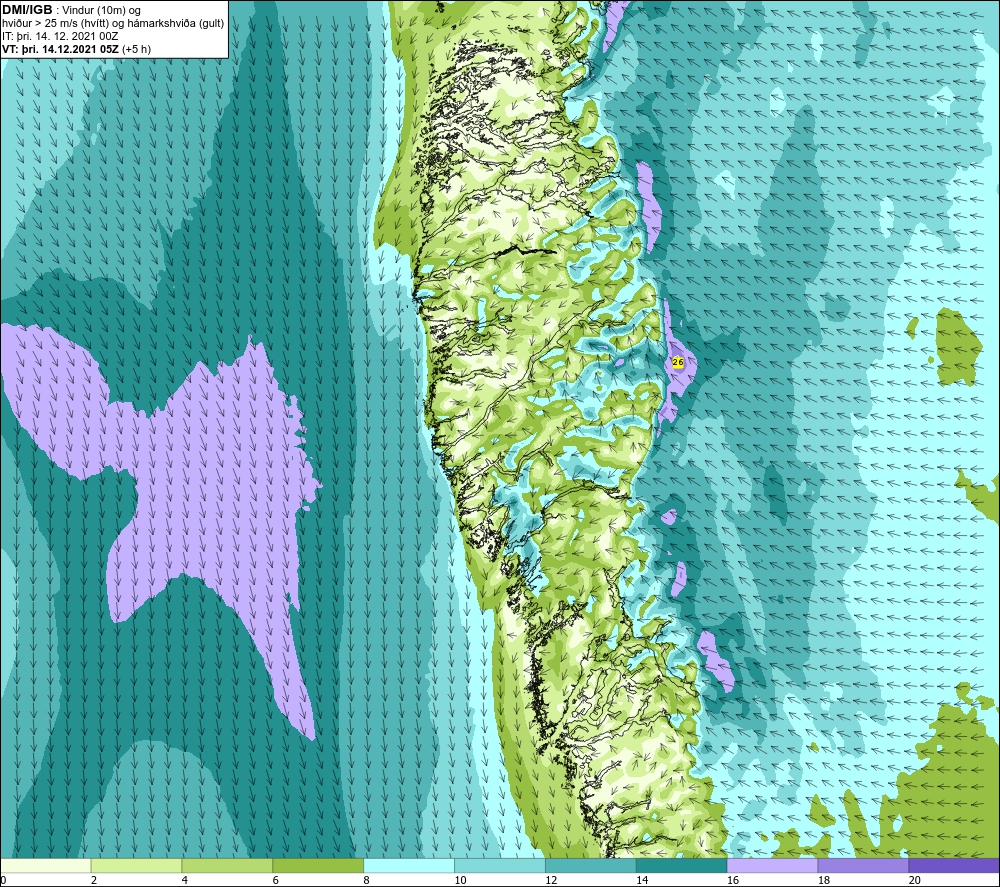The height and width of the screenshot is (887, 1000).
Task: Select the 16–18 m/s lavender swatch
Action: [772, 866]
